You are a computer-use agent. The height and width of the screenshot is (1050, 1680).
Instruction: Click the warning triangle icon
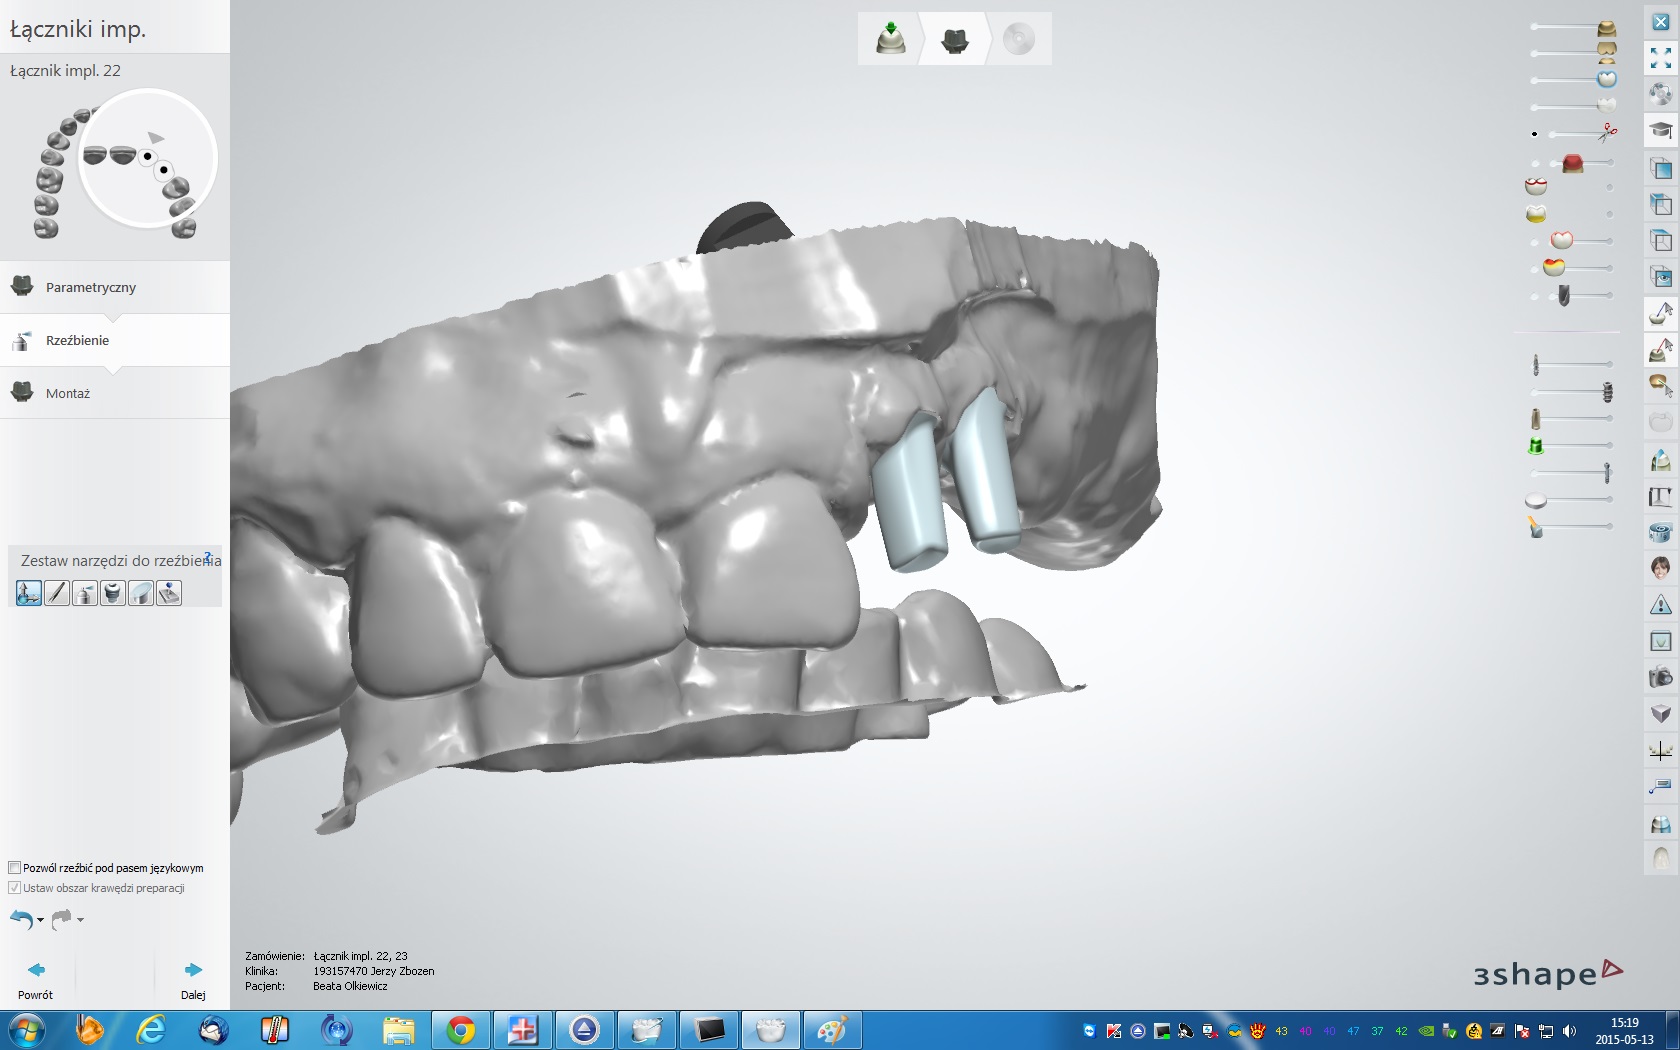(1660, 605)
